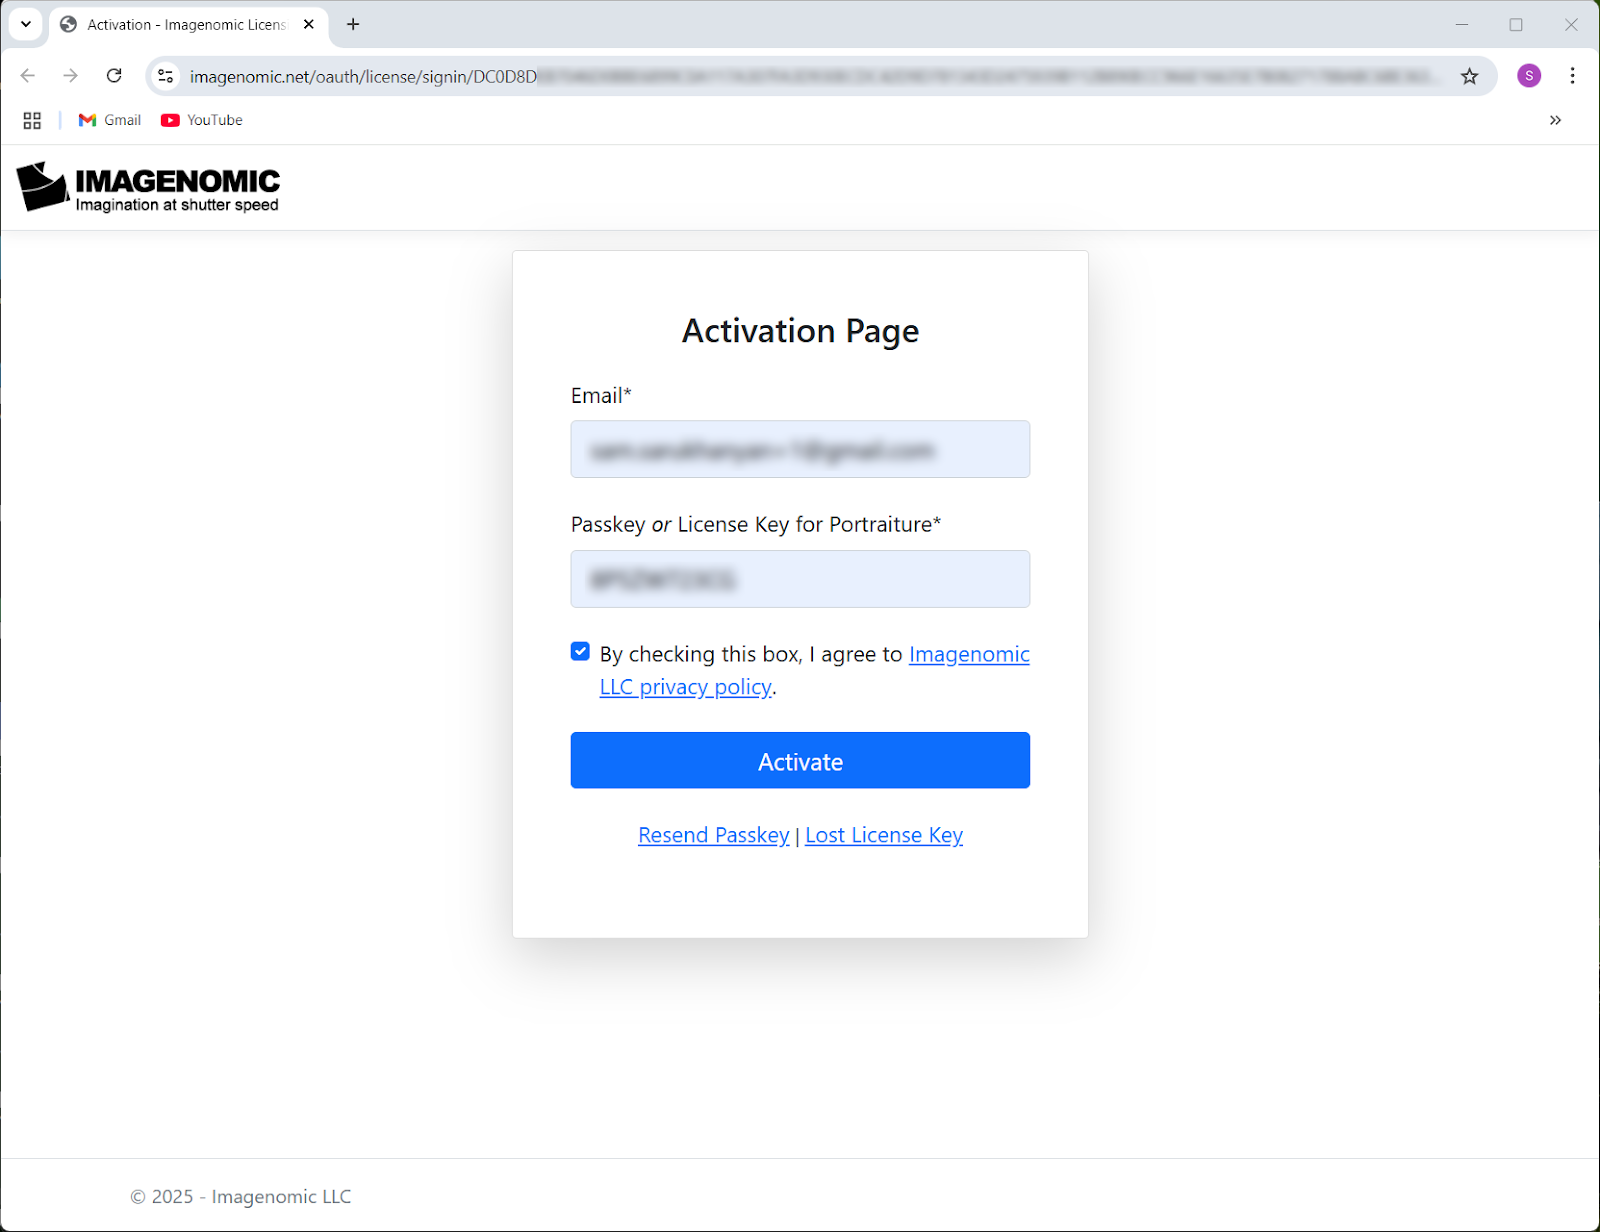Open a new browser tab
This screenshot has width=1600, height=1232.
pyautogui.click(x=352, y=24)
